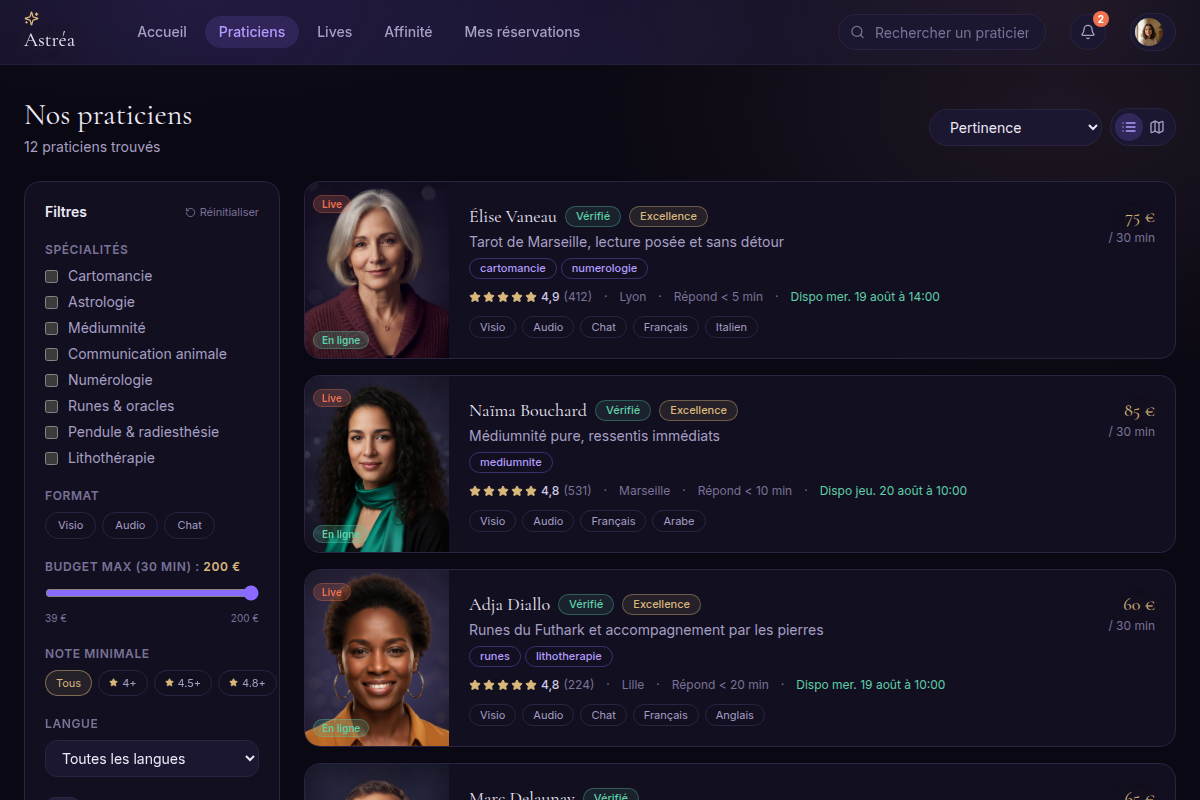Open the Pertinence sort dropdown
This screenshot has width=1200, height=800.
1015,127
